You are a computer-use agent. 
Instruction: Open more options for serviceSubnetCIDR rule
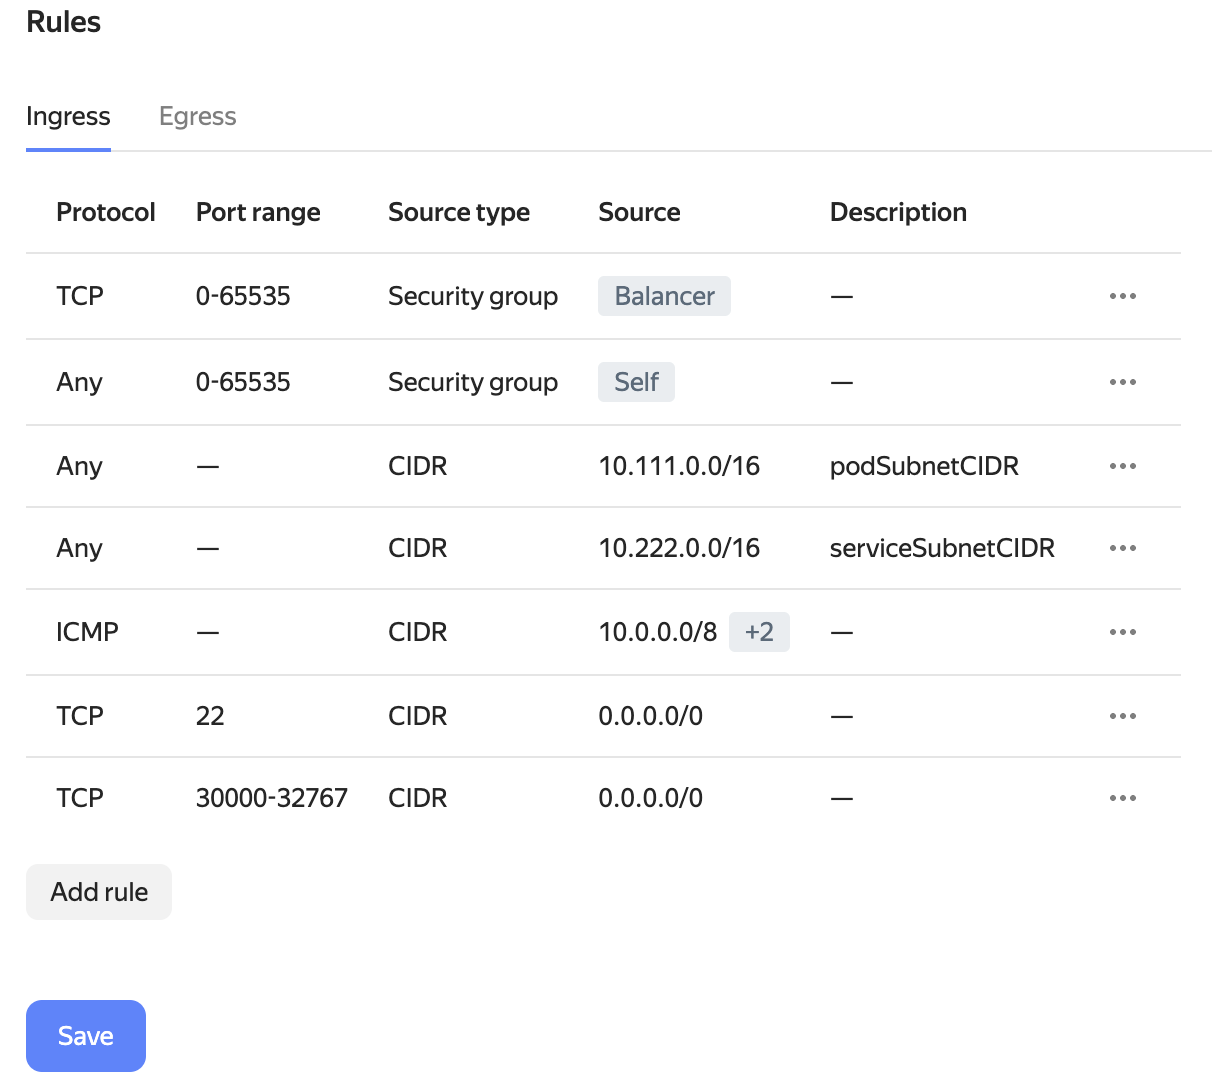1122,548
